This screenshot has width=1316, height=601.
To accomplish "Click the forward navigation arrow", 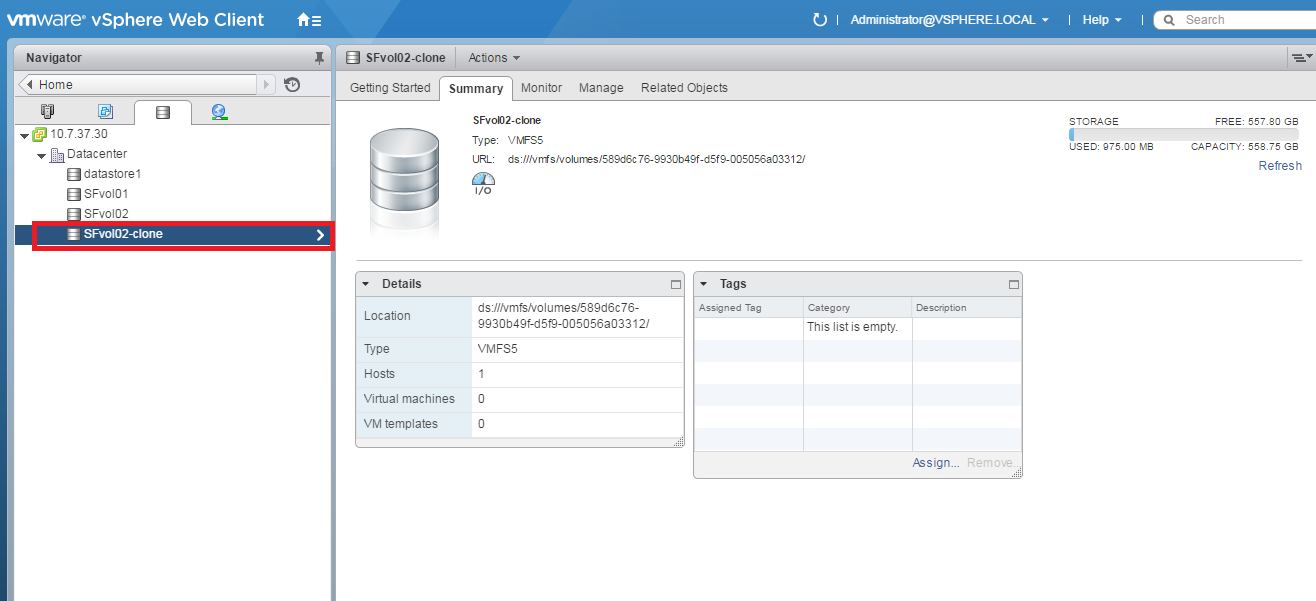I will pos(267,85).
